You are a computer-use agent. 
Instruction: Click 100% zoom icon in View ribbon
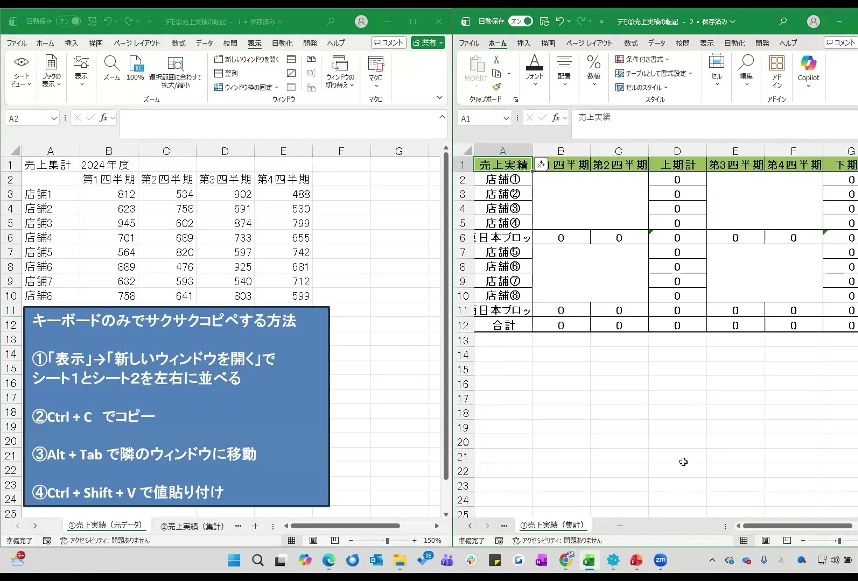[135, 63]
